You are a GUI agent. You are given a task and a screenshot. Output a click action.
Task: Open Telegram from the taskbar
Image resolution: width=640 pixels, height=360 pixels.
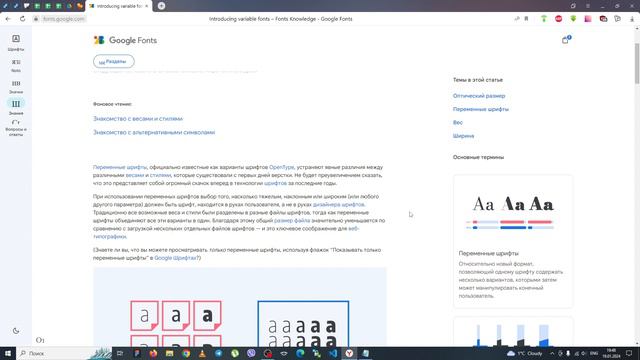219,353
